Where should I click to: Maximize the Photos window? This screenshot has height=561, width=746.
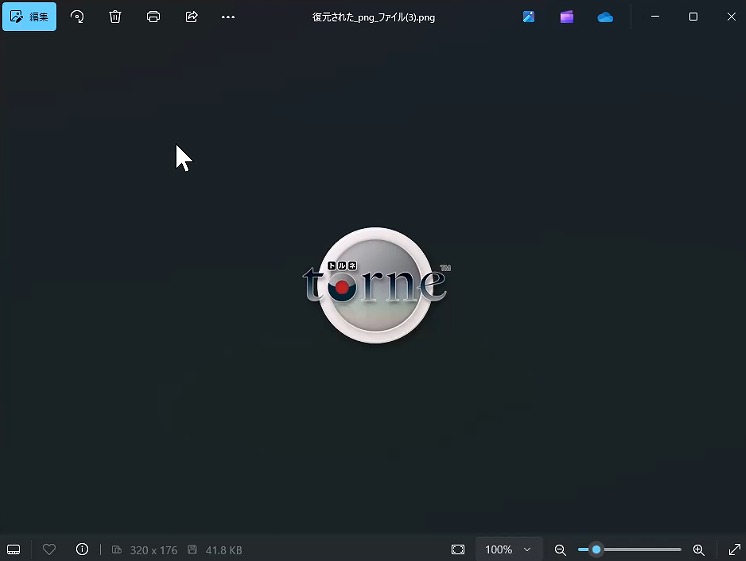(x=693, y=17)
